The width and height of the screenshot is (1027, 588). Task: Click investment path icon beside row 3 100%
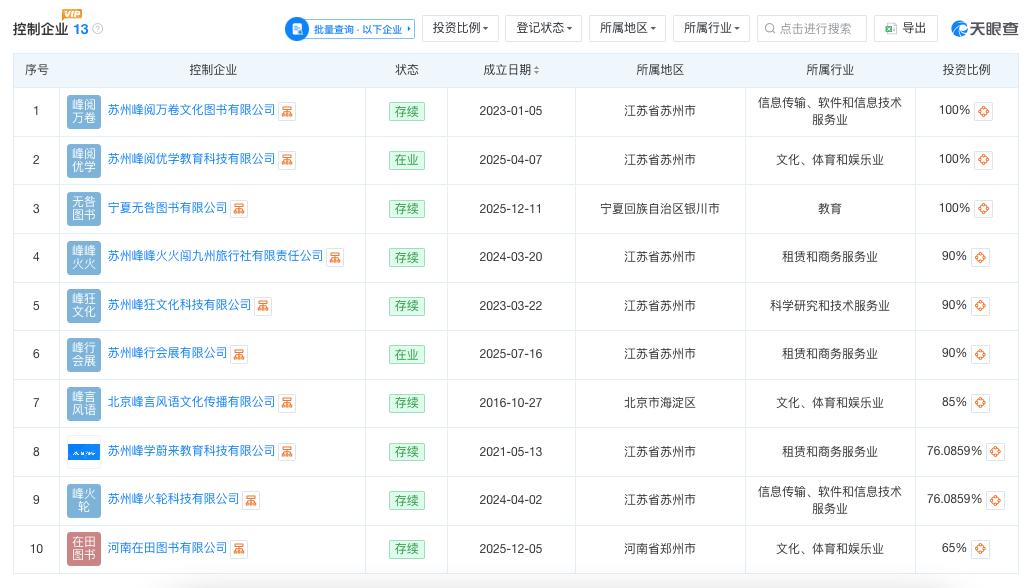983,209
